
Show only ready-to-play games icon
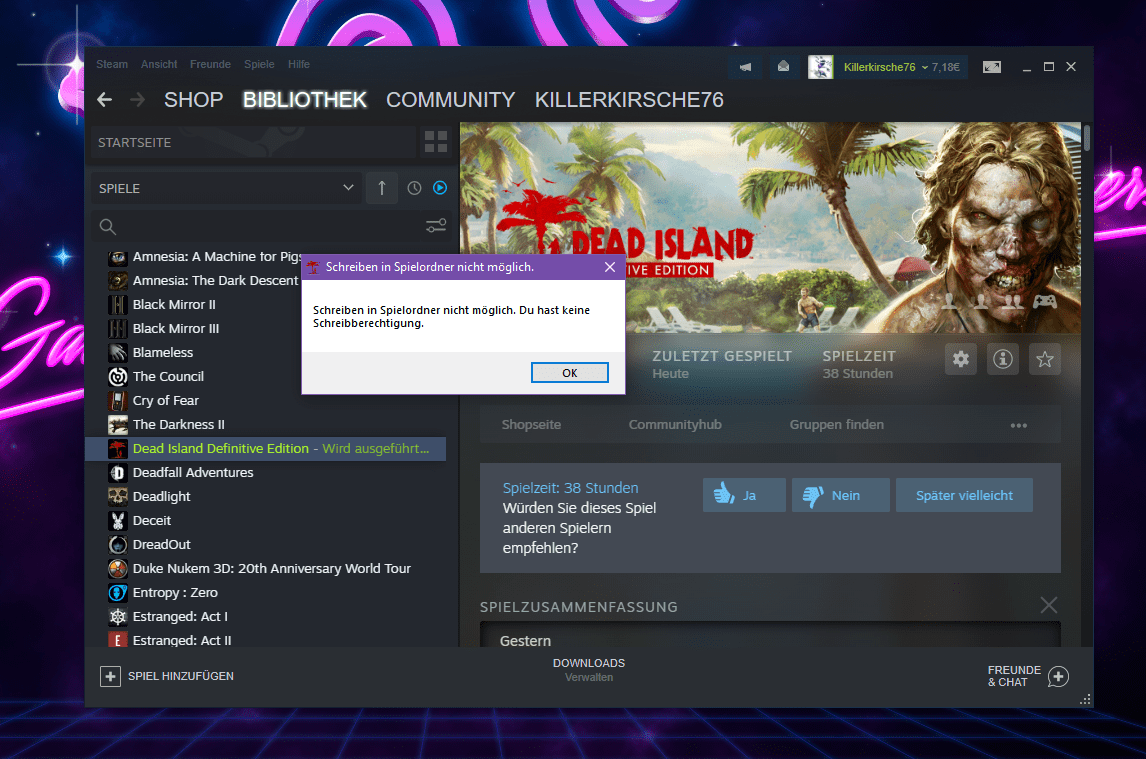pyautogui.click(x=440, y=188)
